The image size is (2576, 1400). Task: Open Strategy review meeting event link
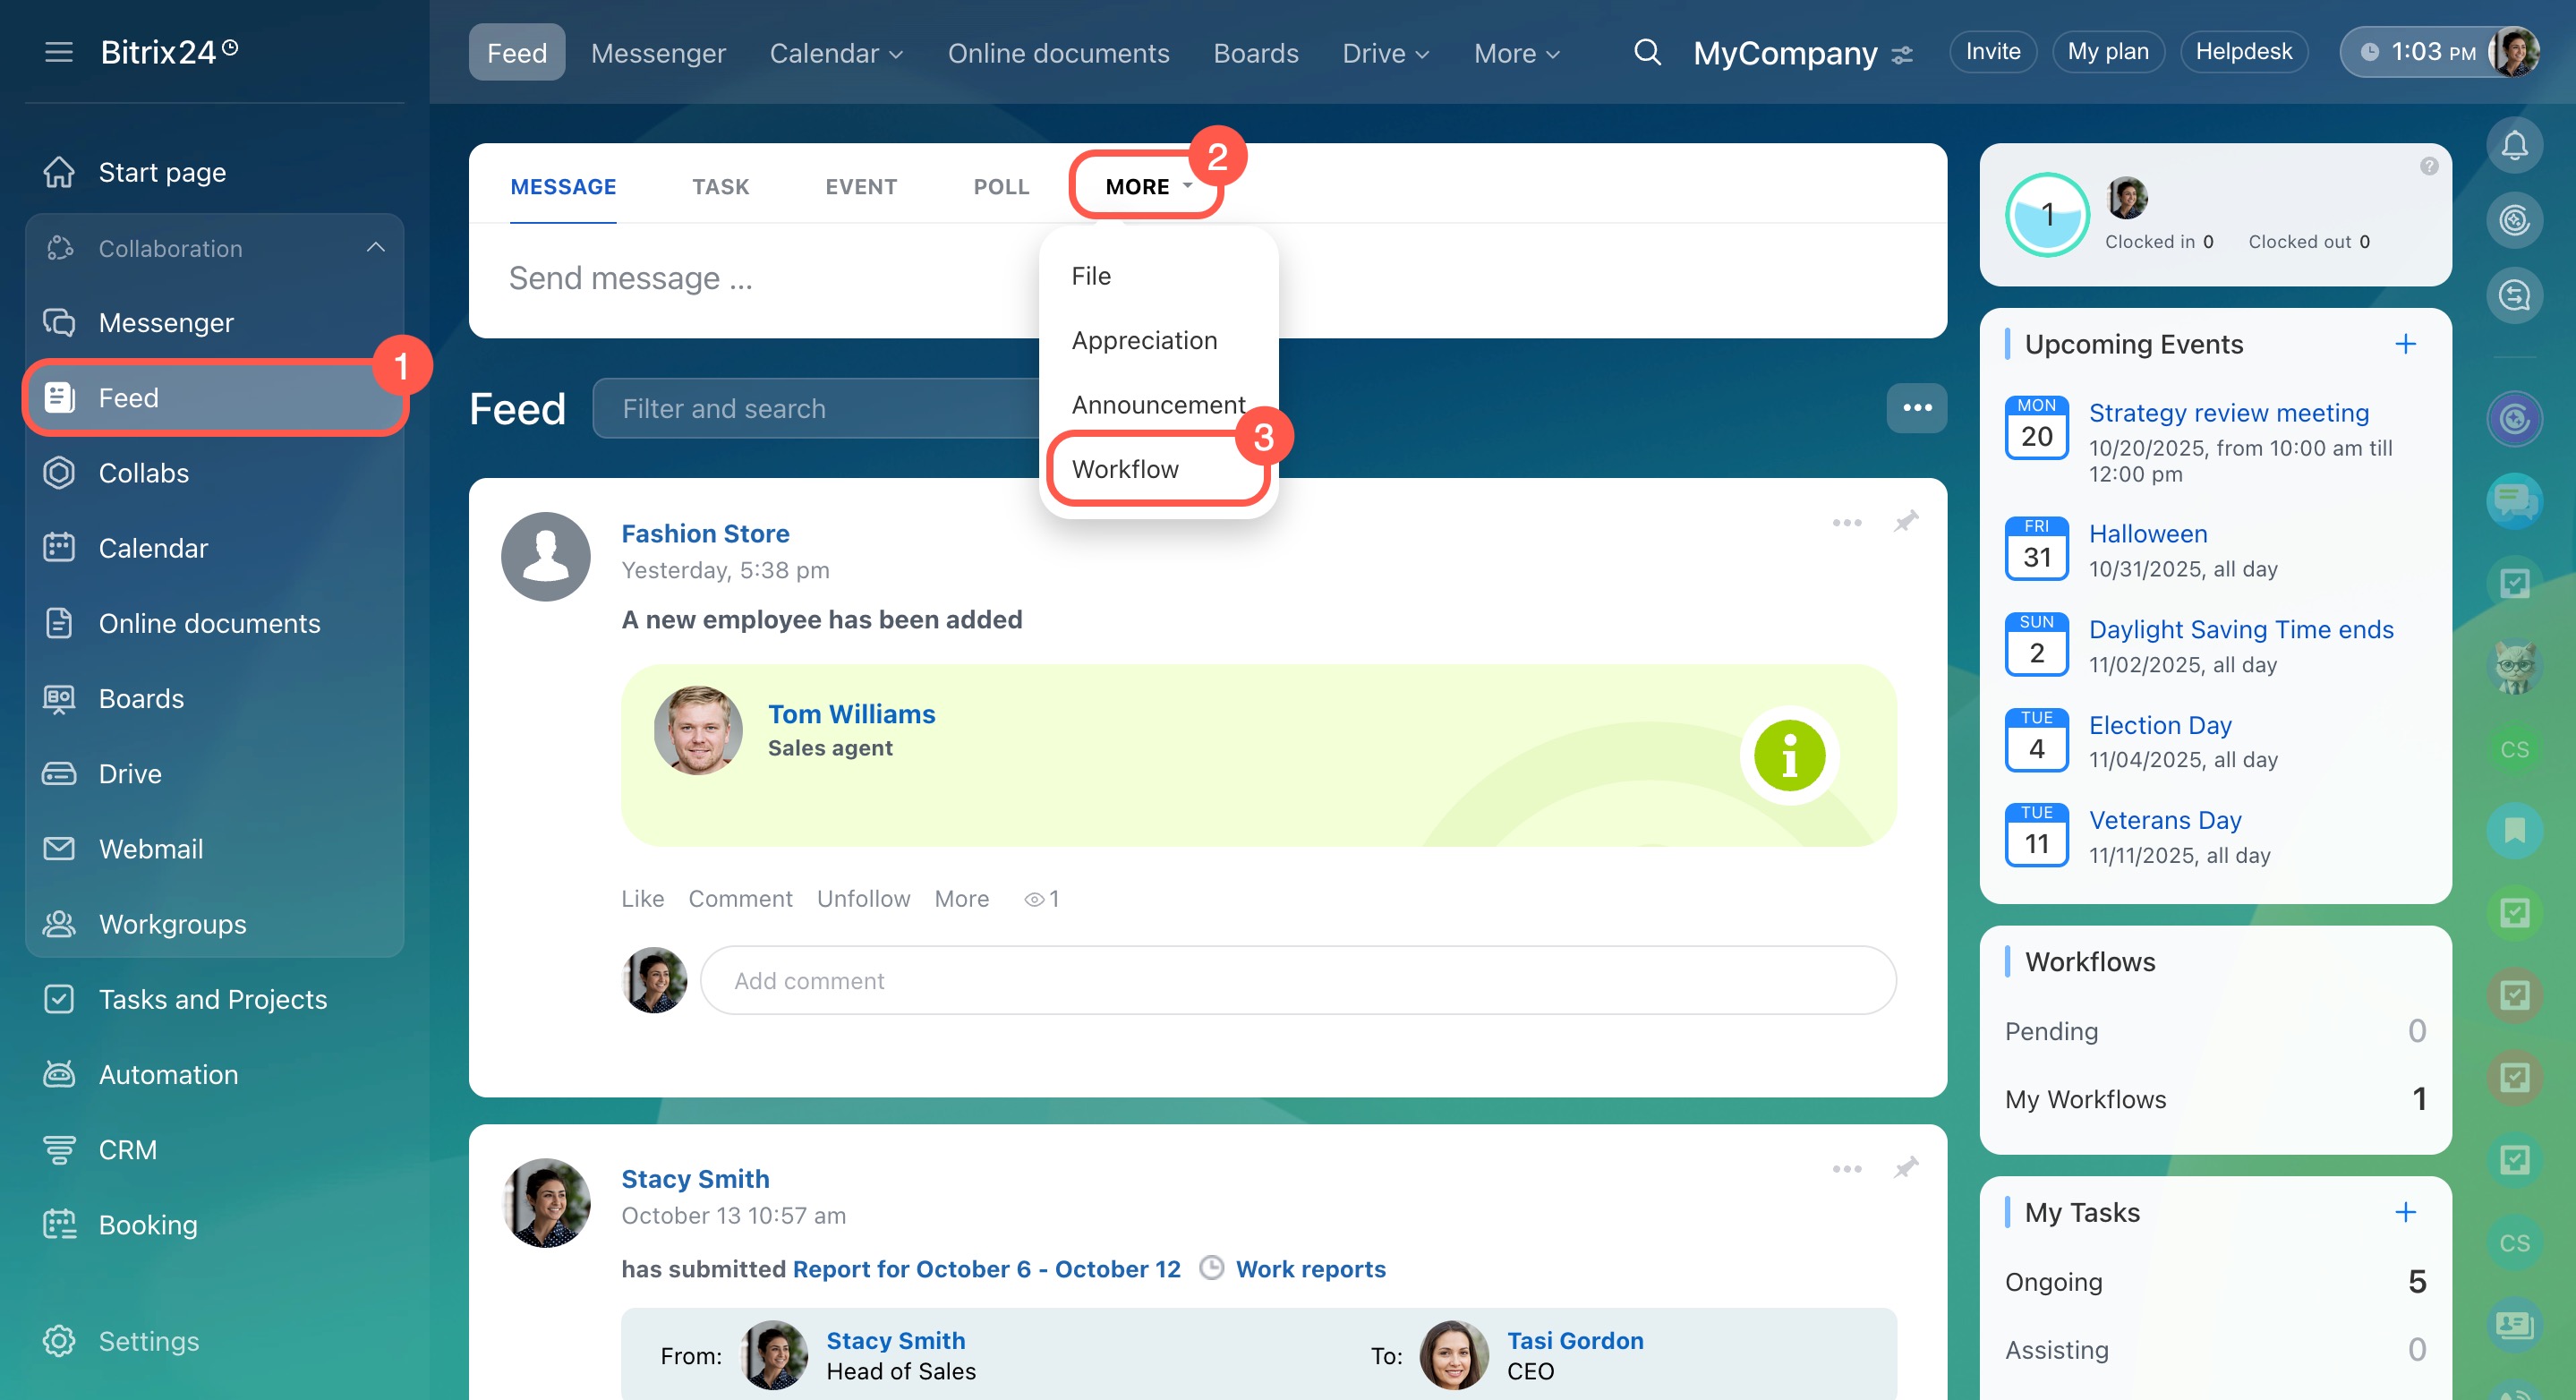point(2228,413)
